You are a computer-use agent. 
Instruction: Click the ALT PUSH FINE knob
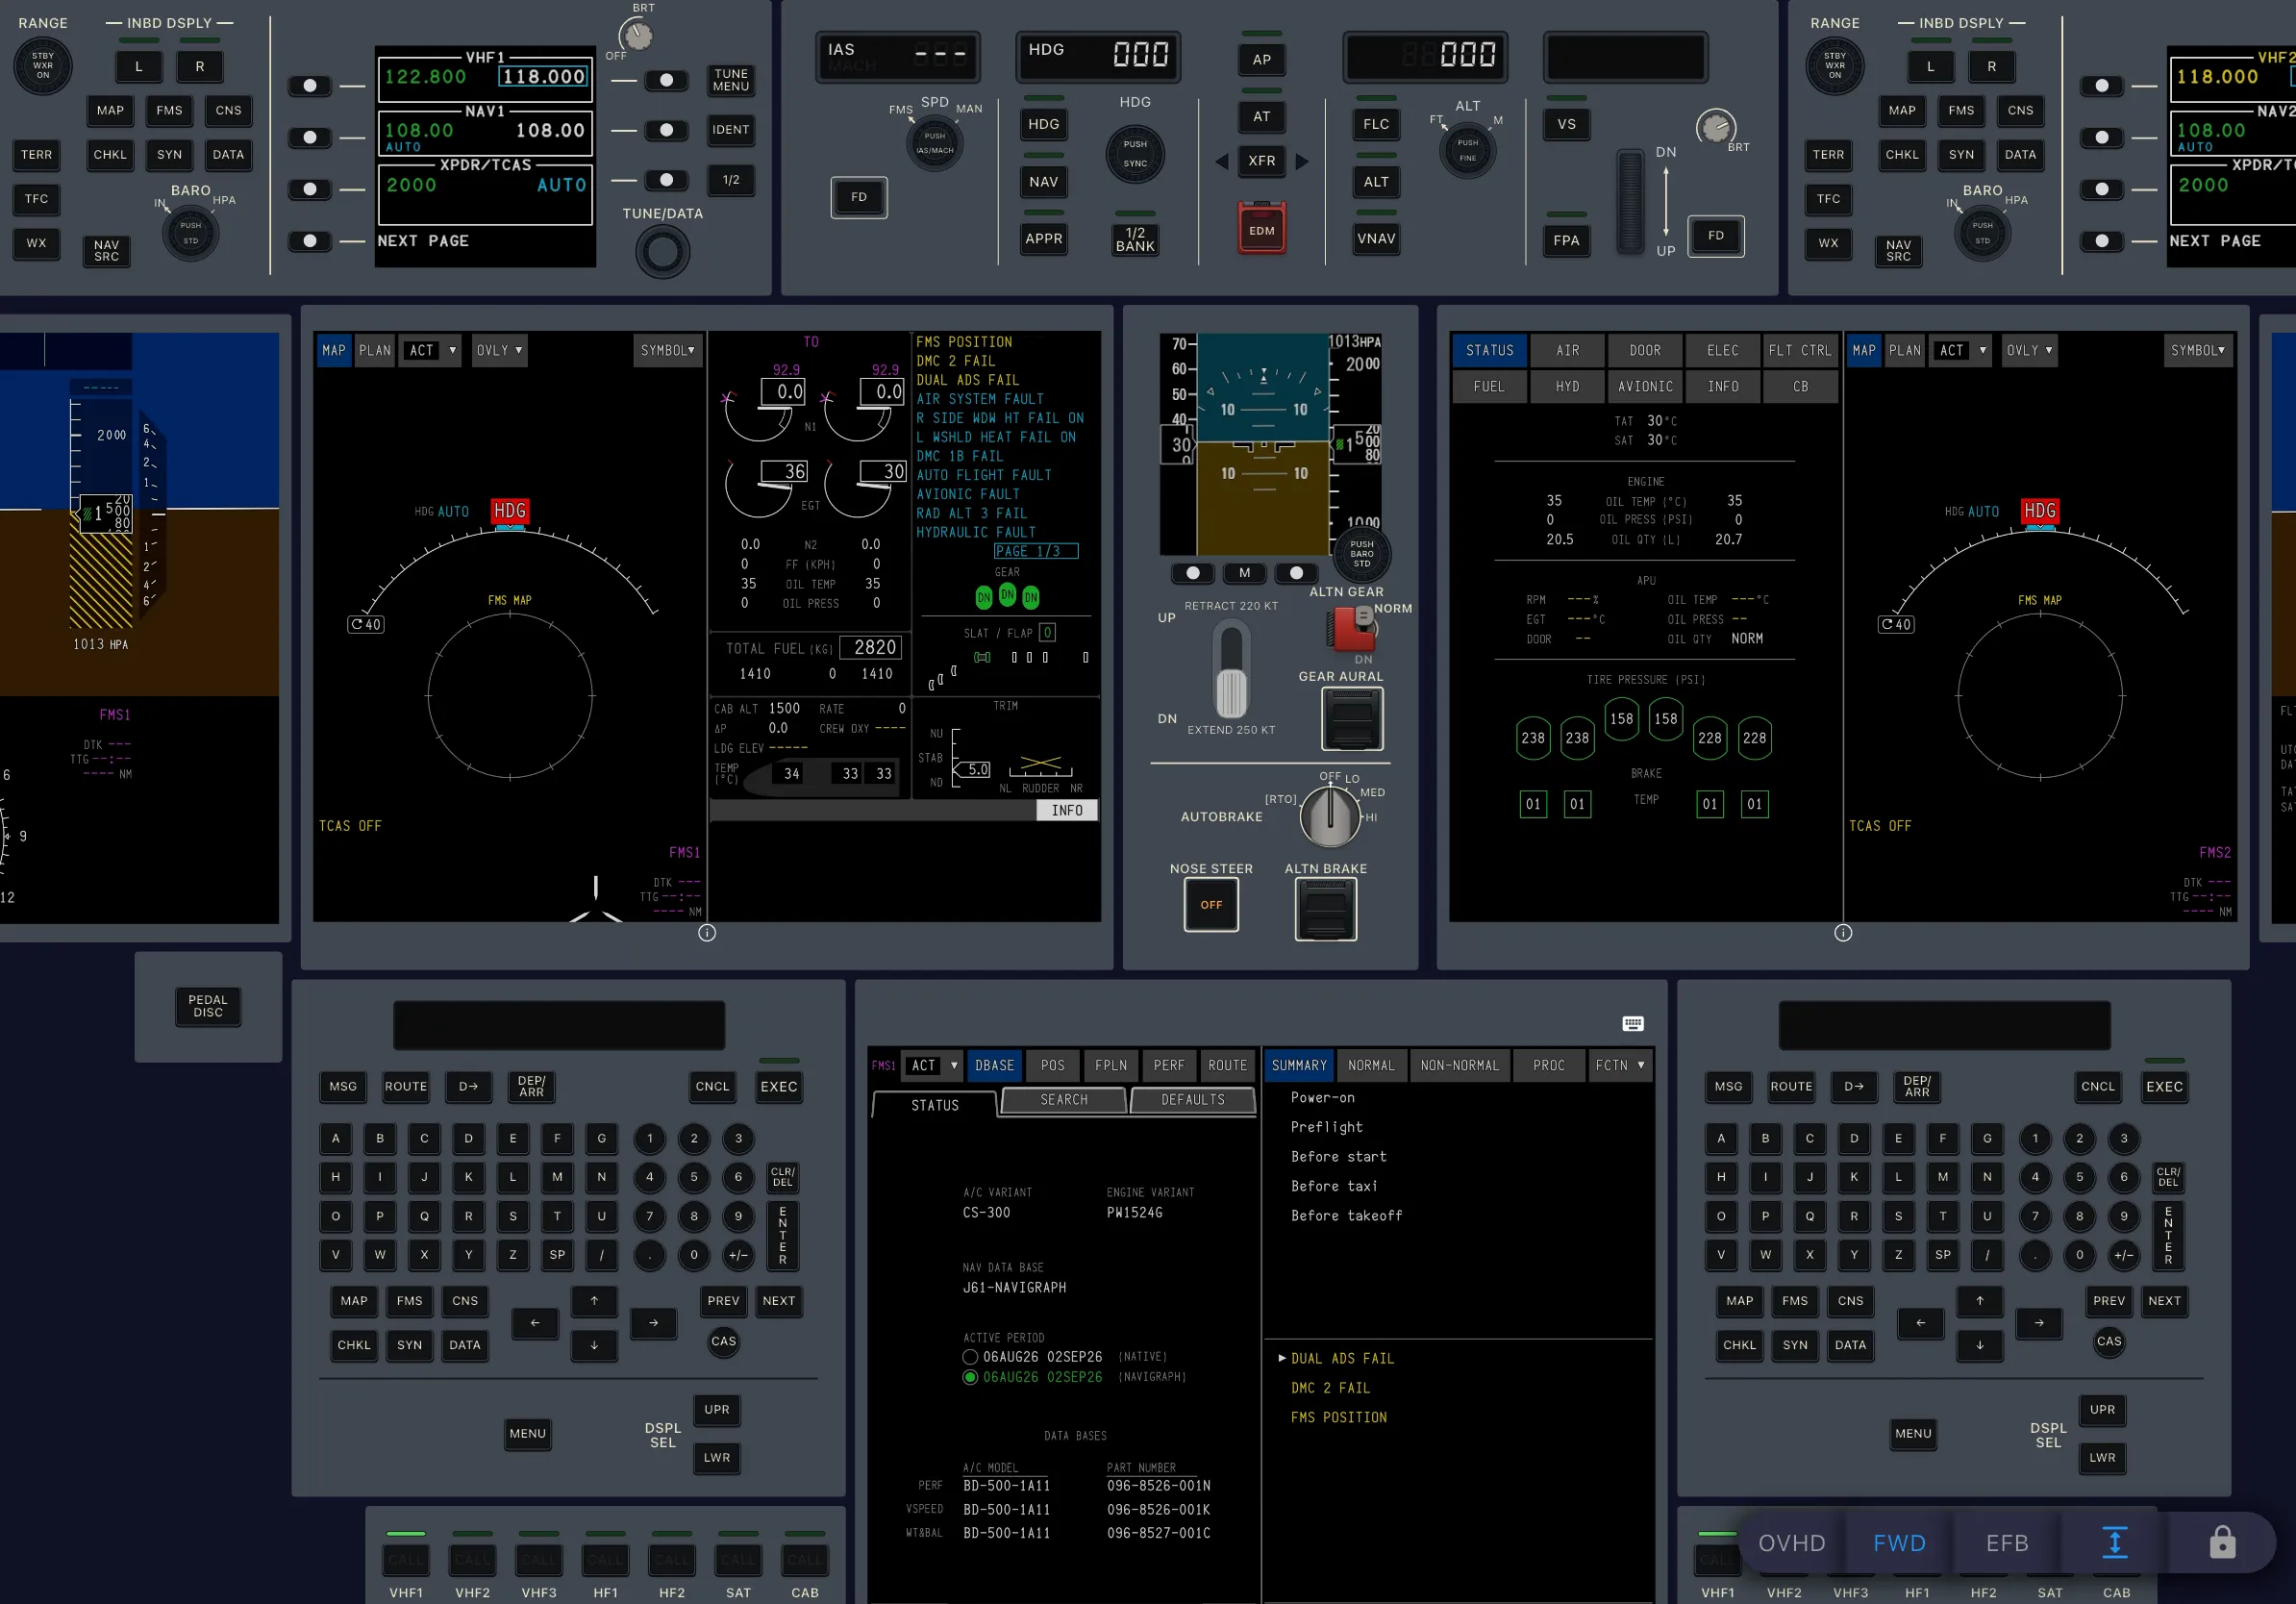(x=1467, y=150)
